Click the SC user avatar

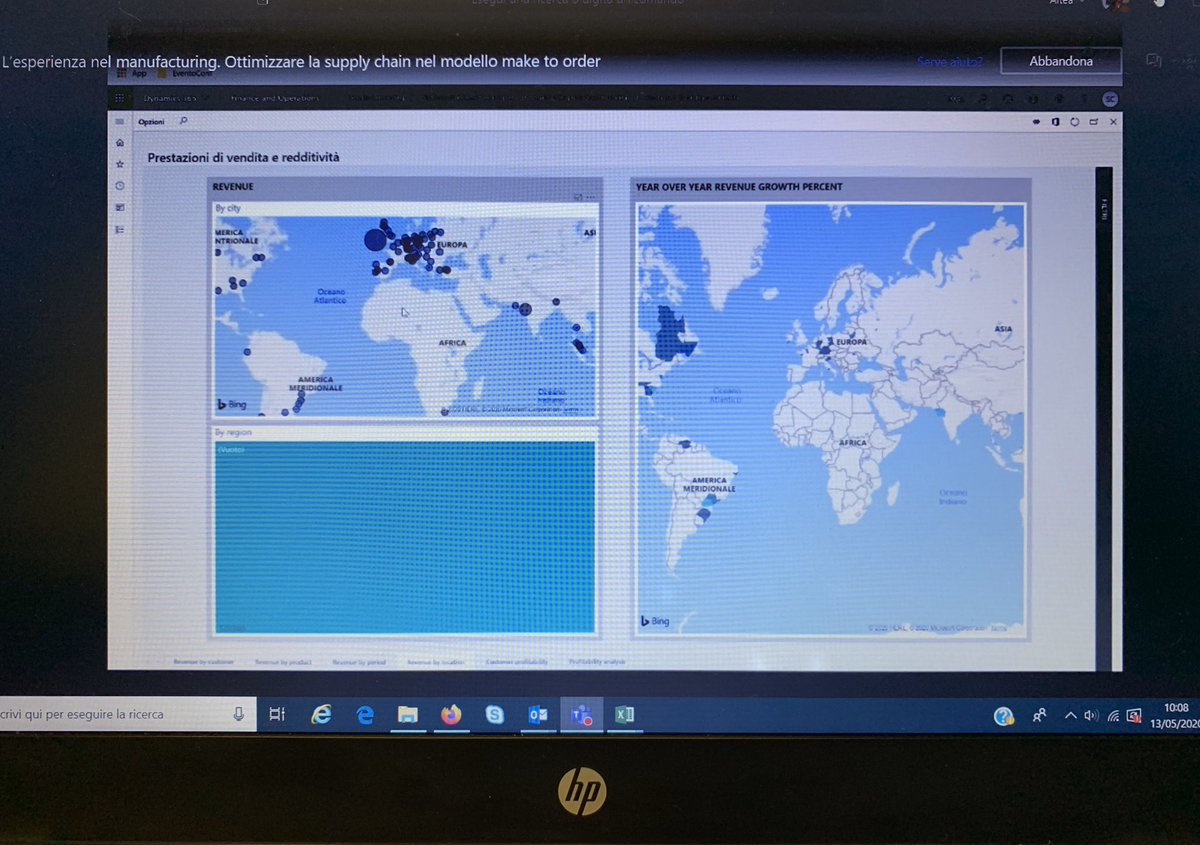[x=1110, y=99]
